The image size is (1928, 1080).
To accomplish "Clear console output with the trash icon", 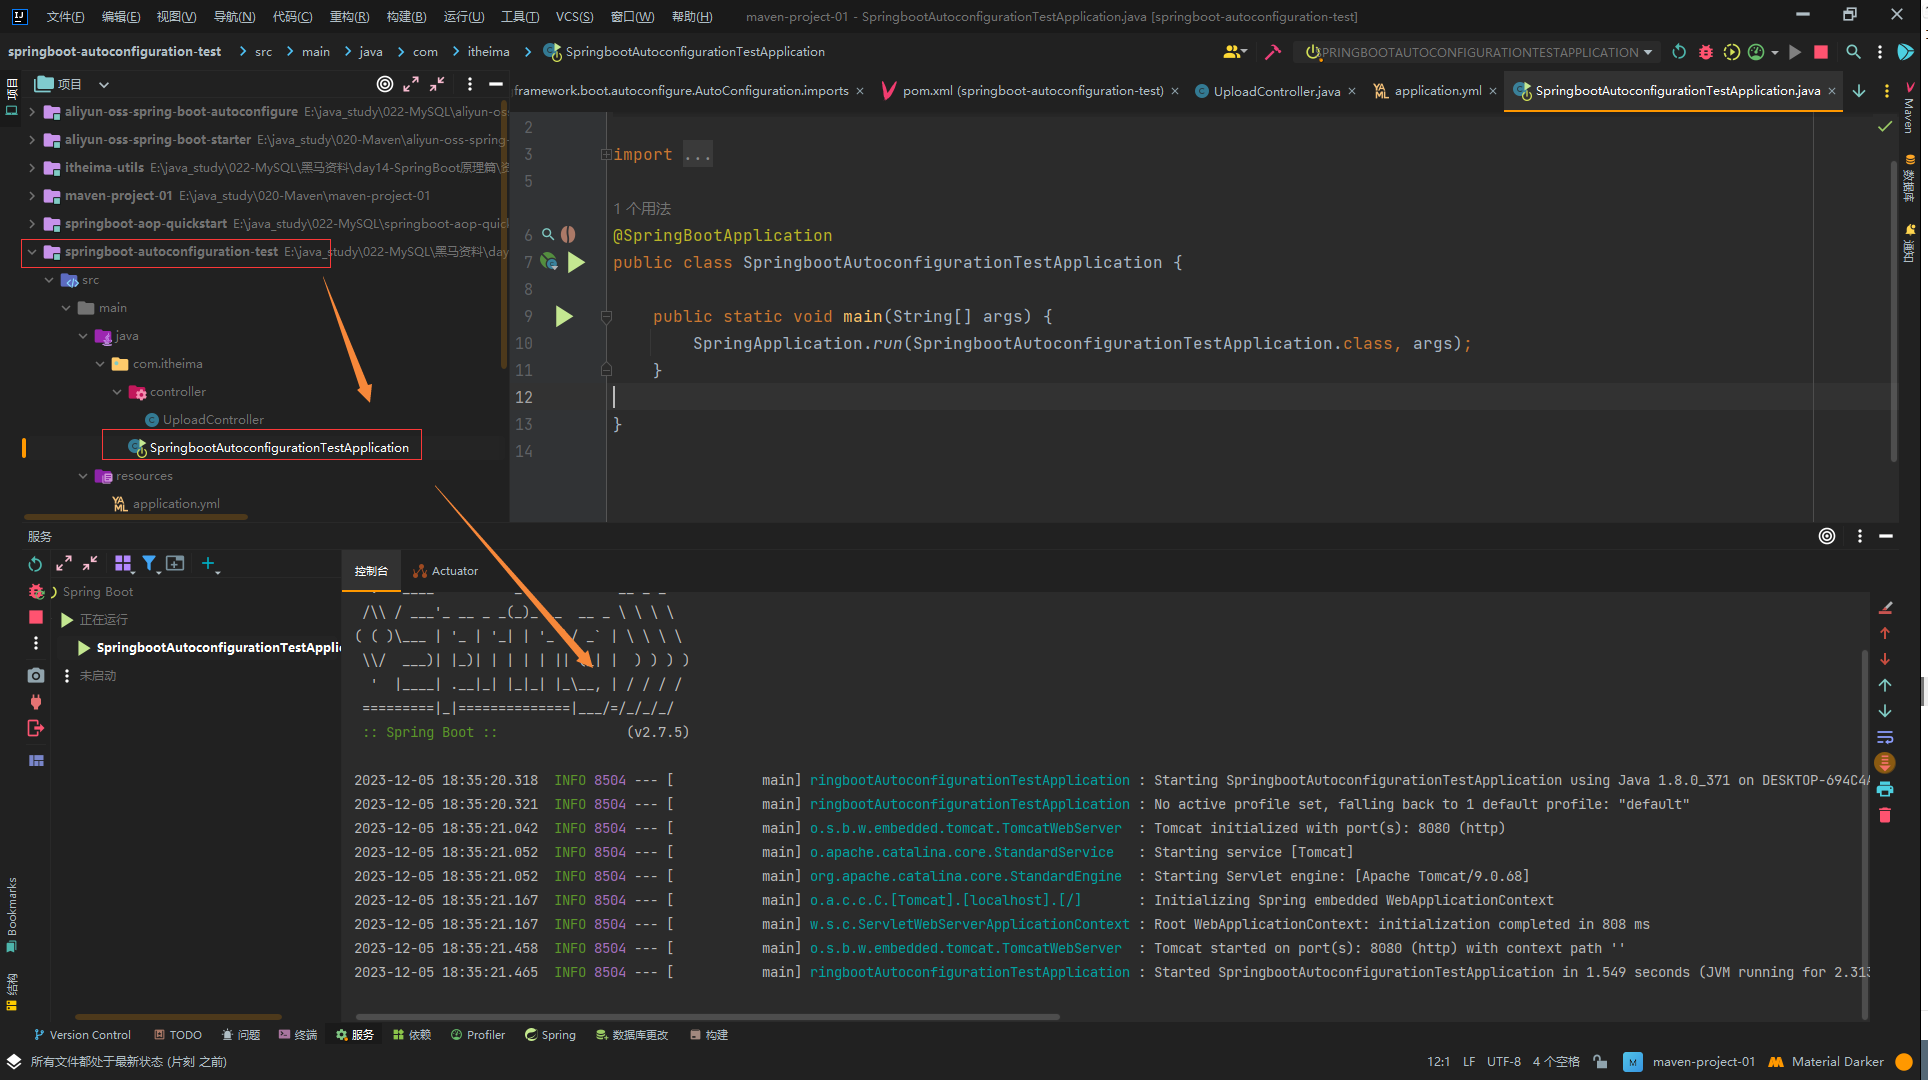I will coord(1885,816).
